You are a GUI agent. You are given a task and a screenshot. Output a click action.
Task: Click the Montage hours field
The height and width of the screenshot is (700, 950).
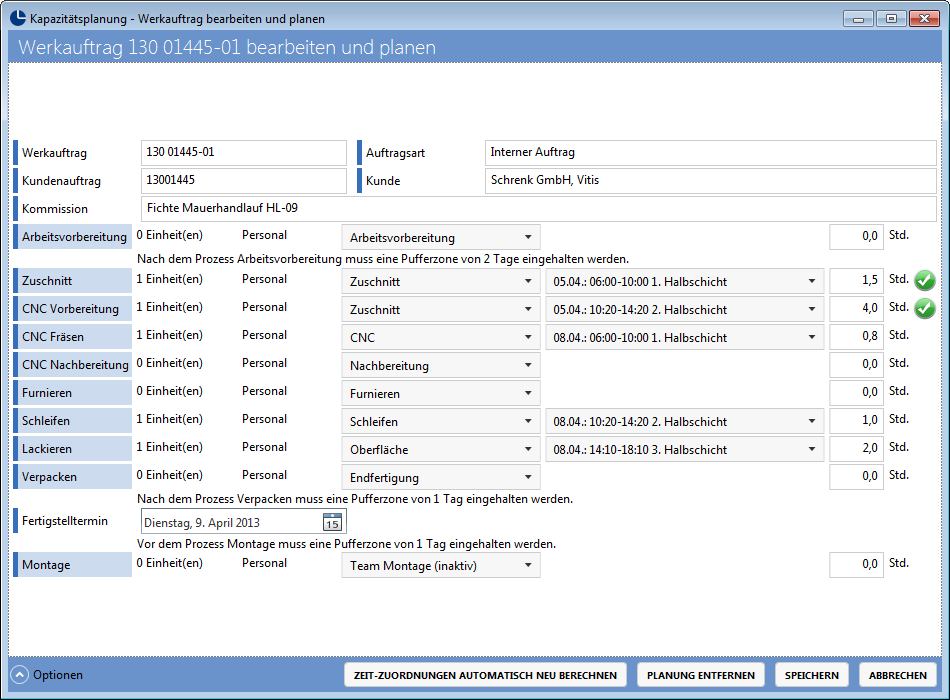[x=856, y=564]
